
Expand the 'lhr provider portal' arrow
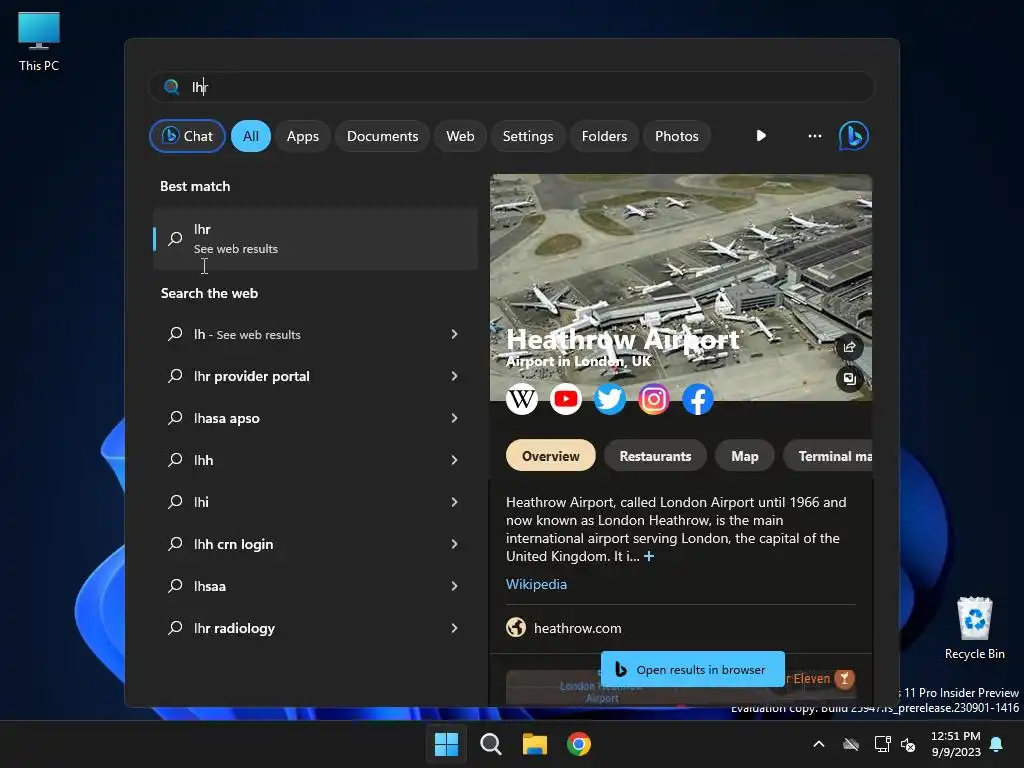pyautogui.click(x=455, y=376)
